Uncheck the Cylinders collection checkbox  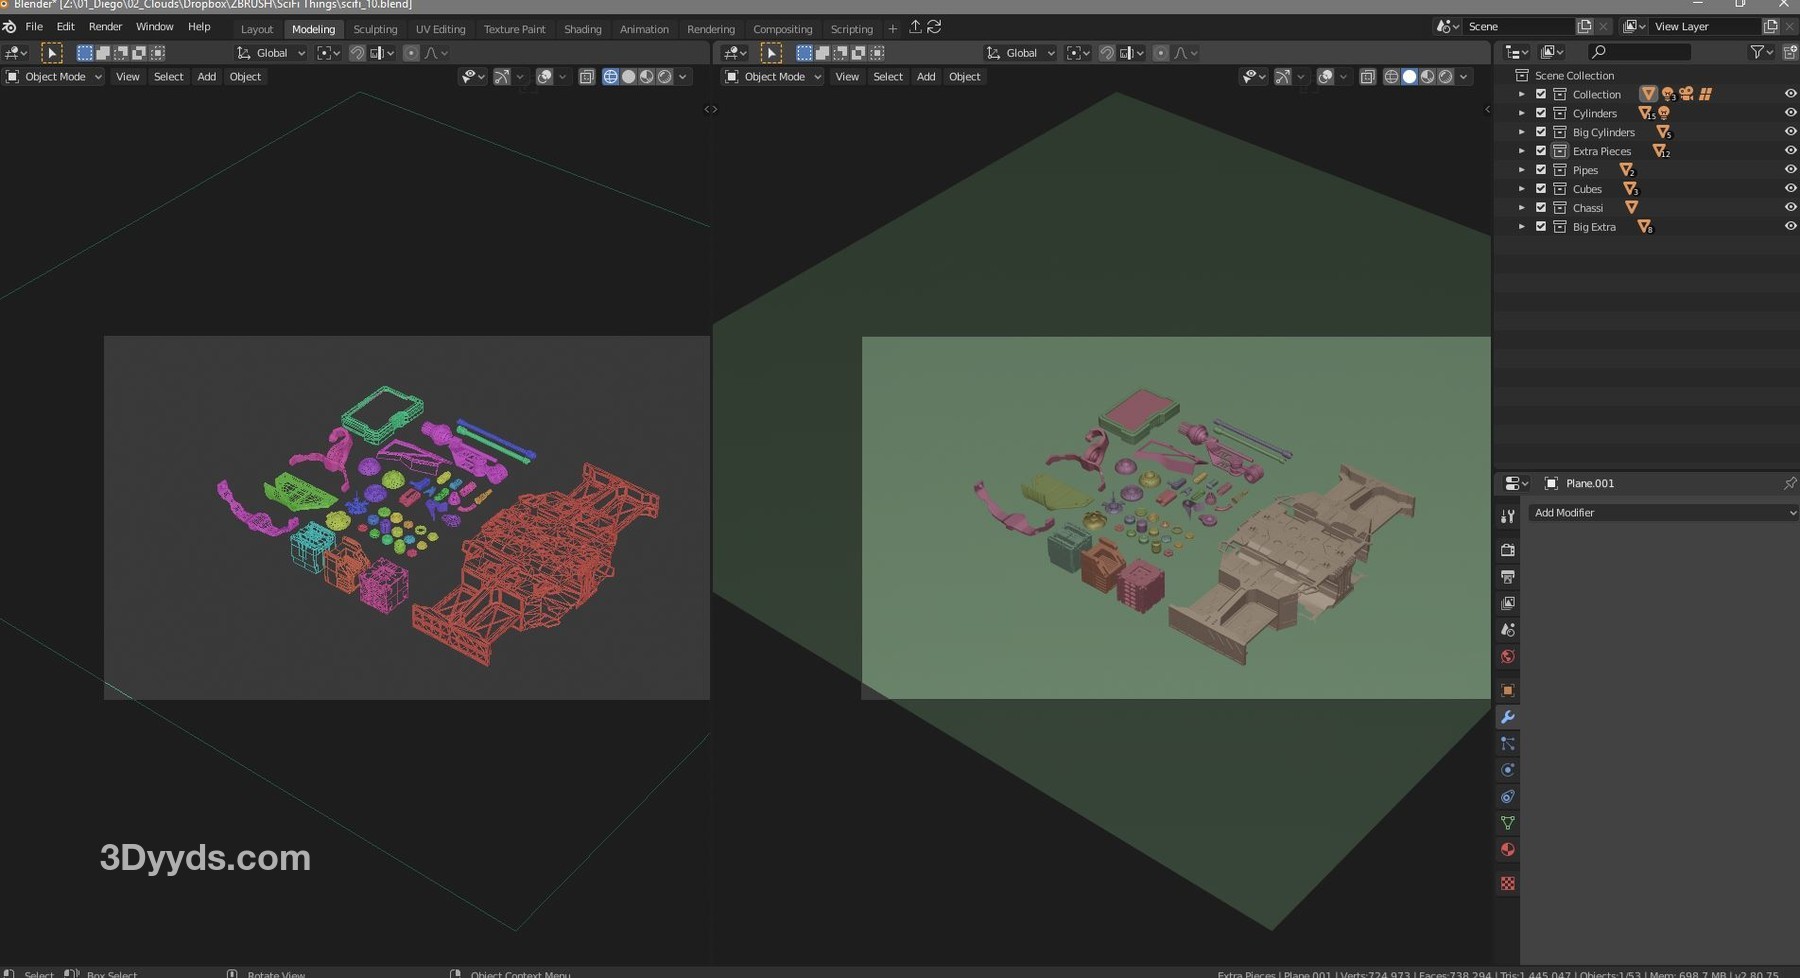(1541, 113)
